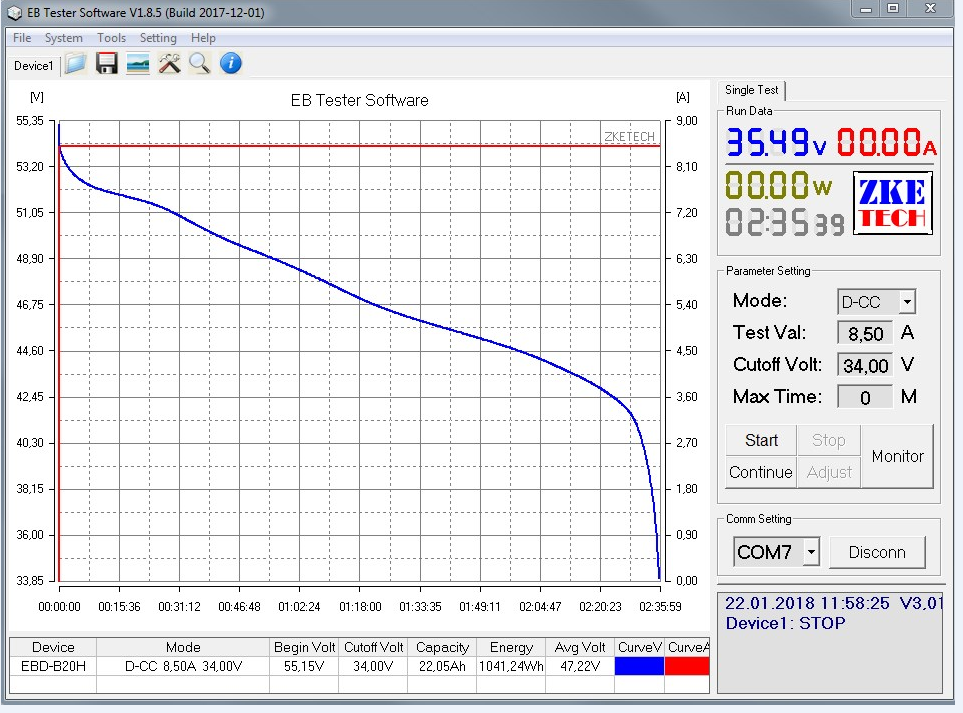Viewport: 963px width, 713px height.
Task: Click the app icon in title bar
Action: click(x=15, y=12)
